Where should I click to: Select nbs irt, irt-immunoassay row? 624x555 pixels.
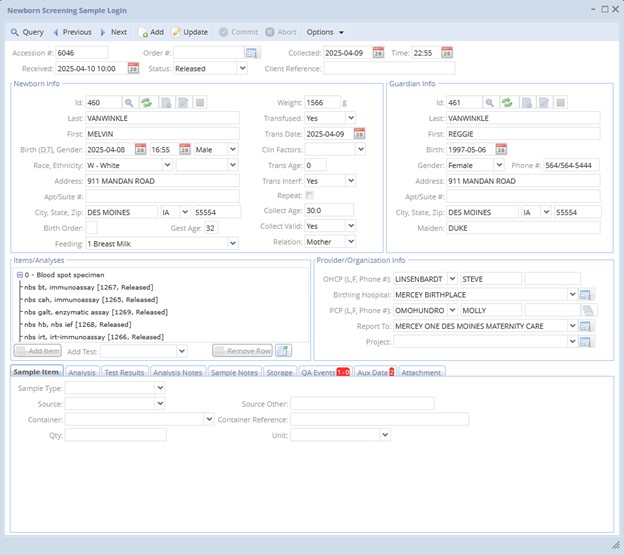[94, 337]
